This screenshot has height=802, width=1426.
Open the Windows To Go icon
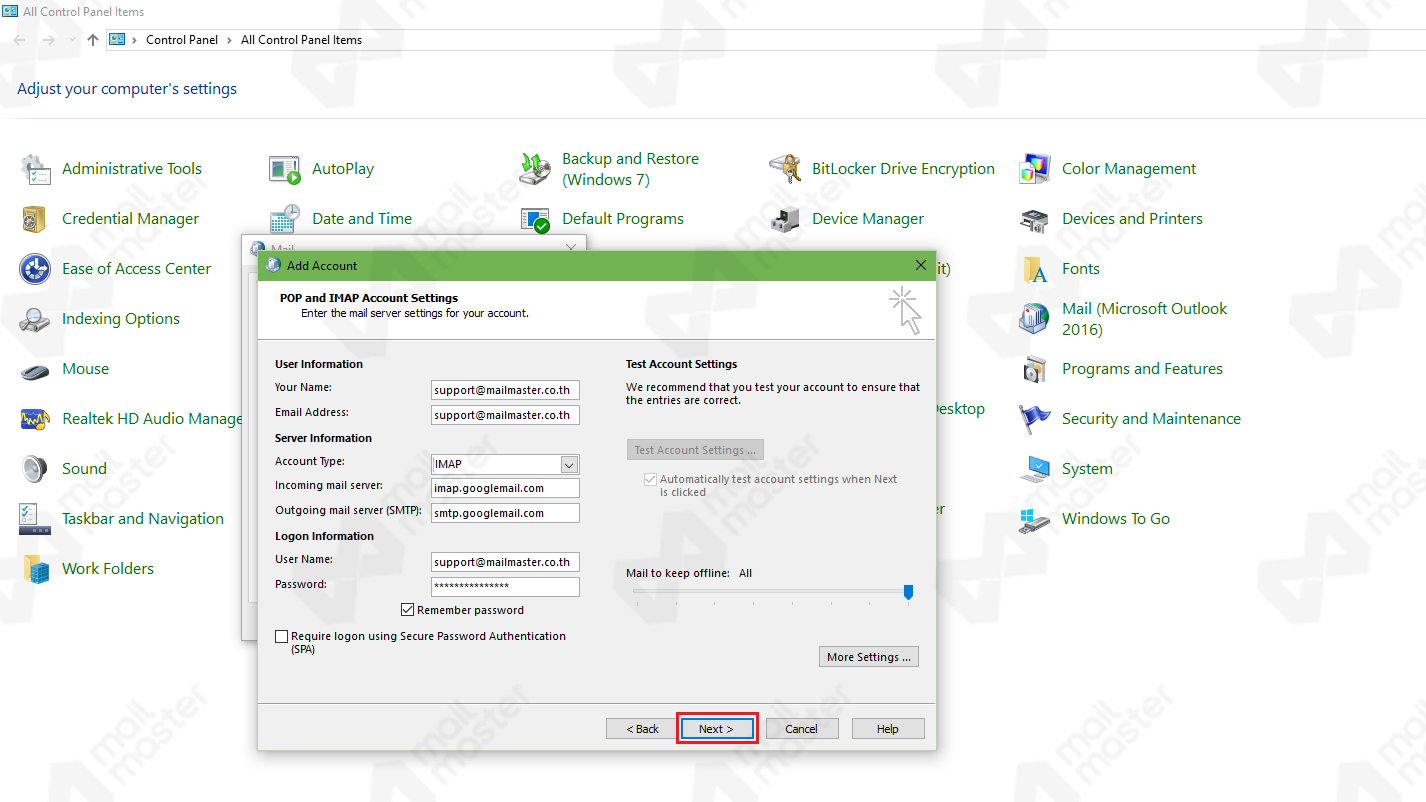(1035, 519)
